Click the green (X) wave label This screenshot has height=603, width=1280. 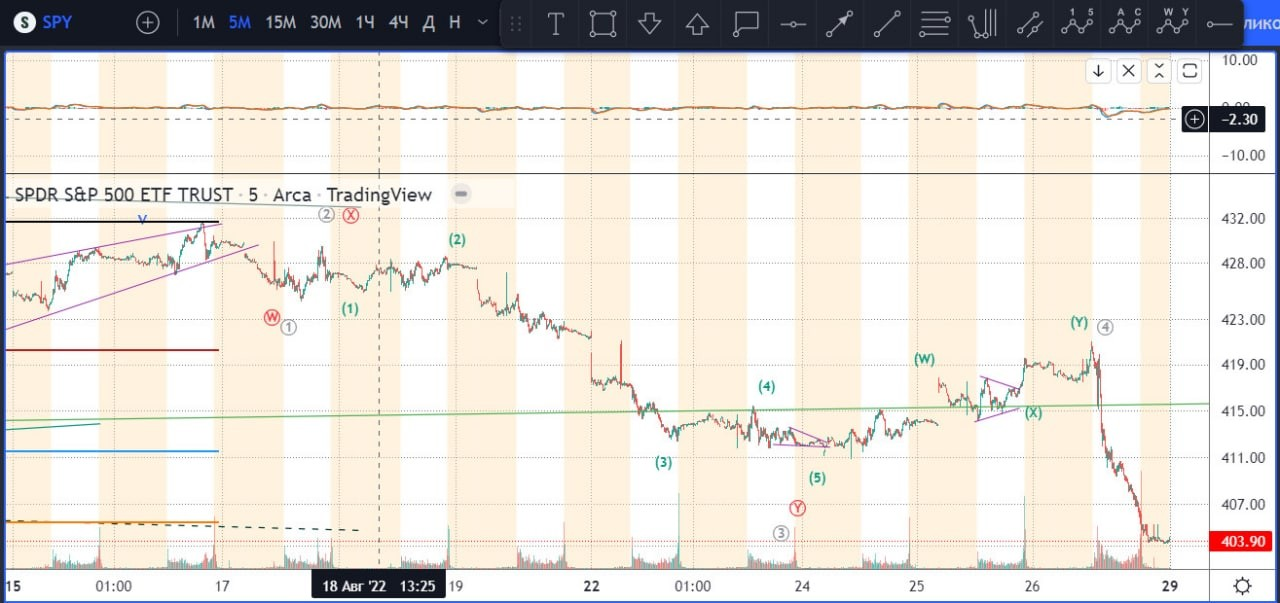[x=1033, y=412]
